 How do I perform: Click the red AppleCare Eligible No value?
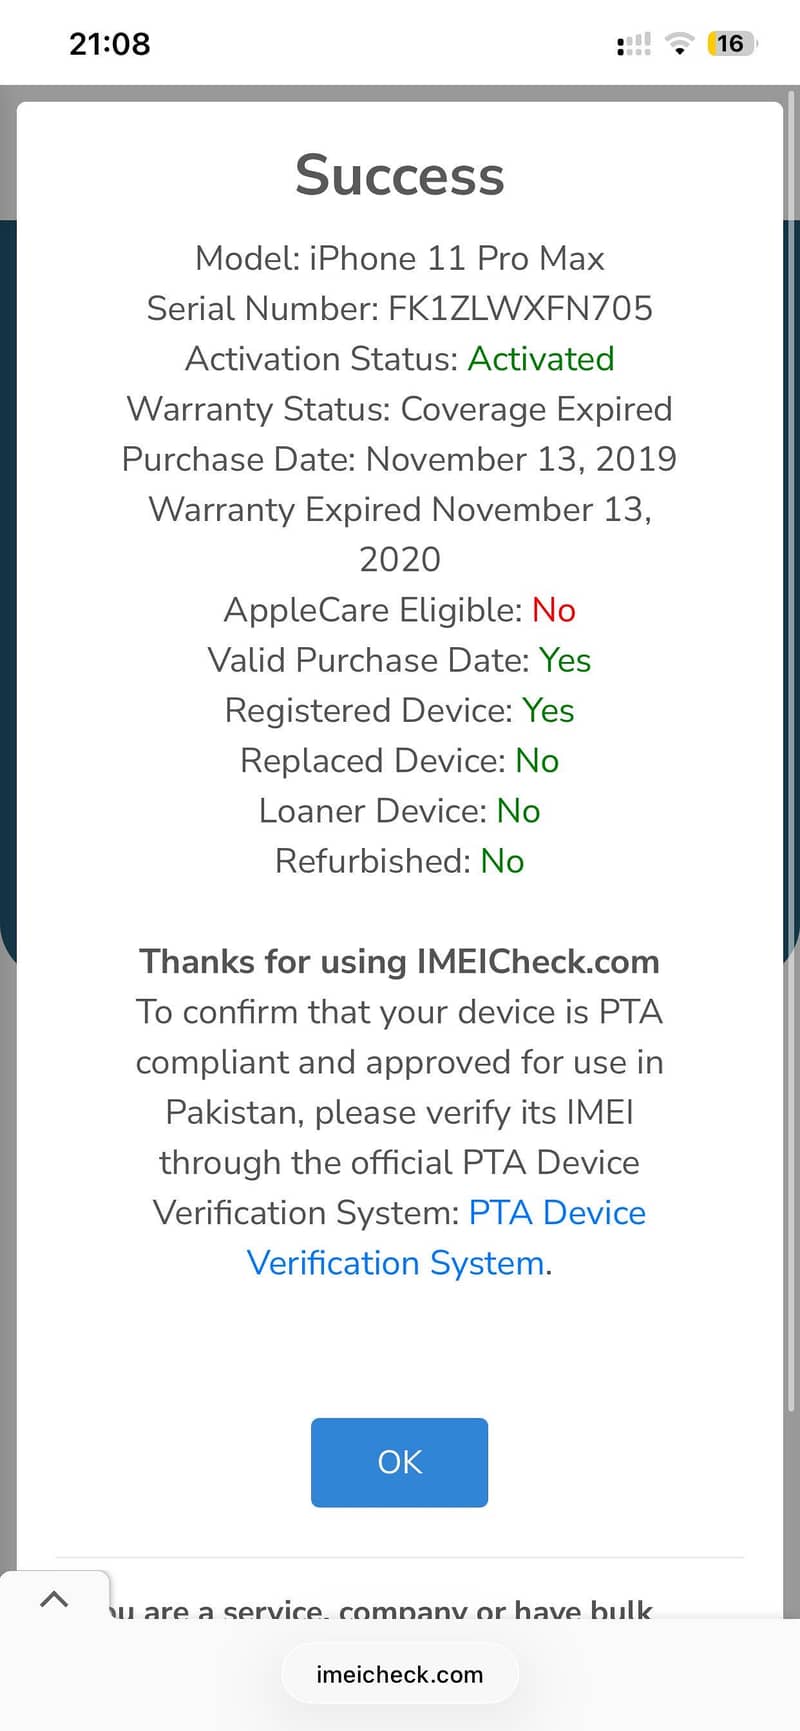[554, 609]
